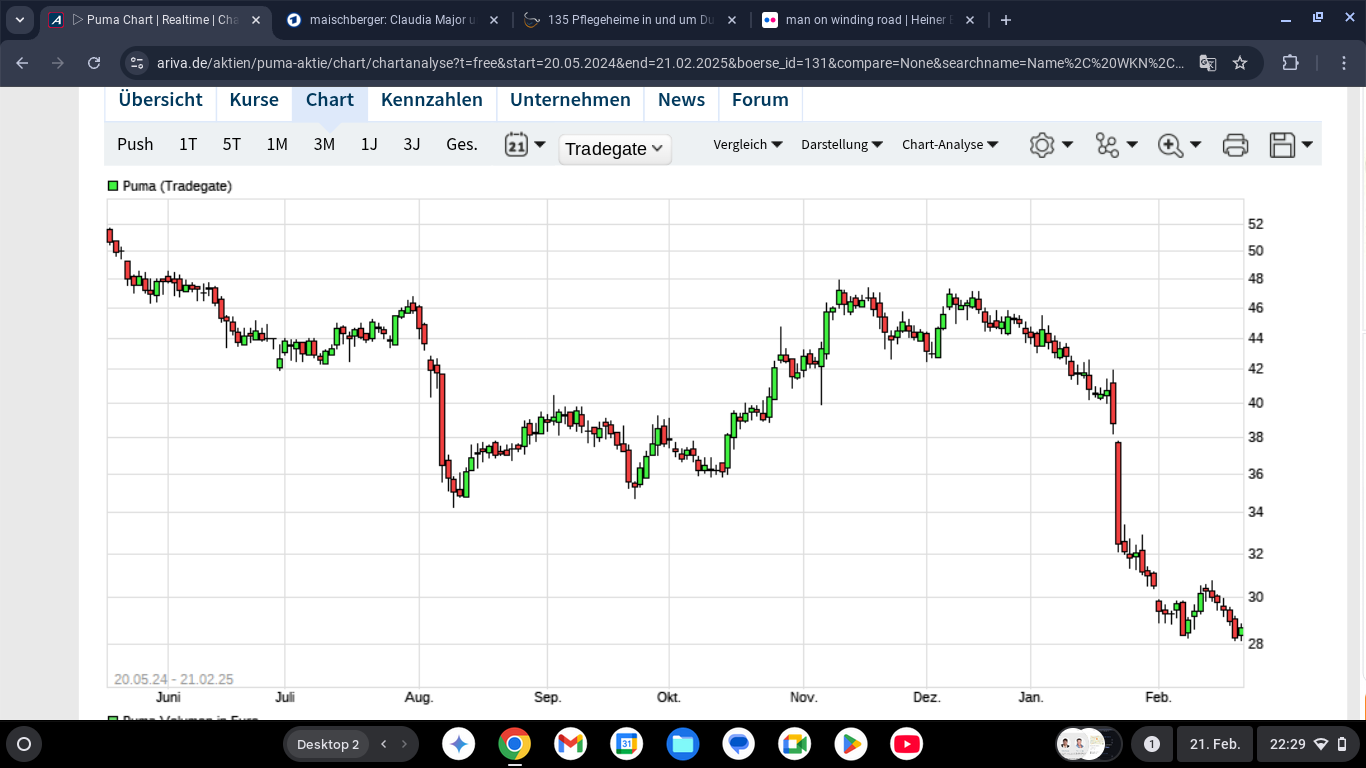
Task: Set chart period to 3J
Action: point(412,144)
